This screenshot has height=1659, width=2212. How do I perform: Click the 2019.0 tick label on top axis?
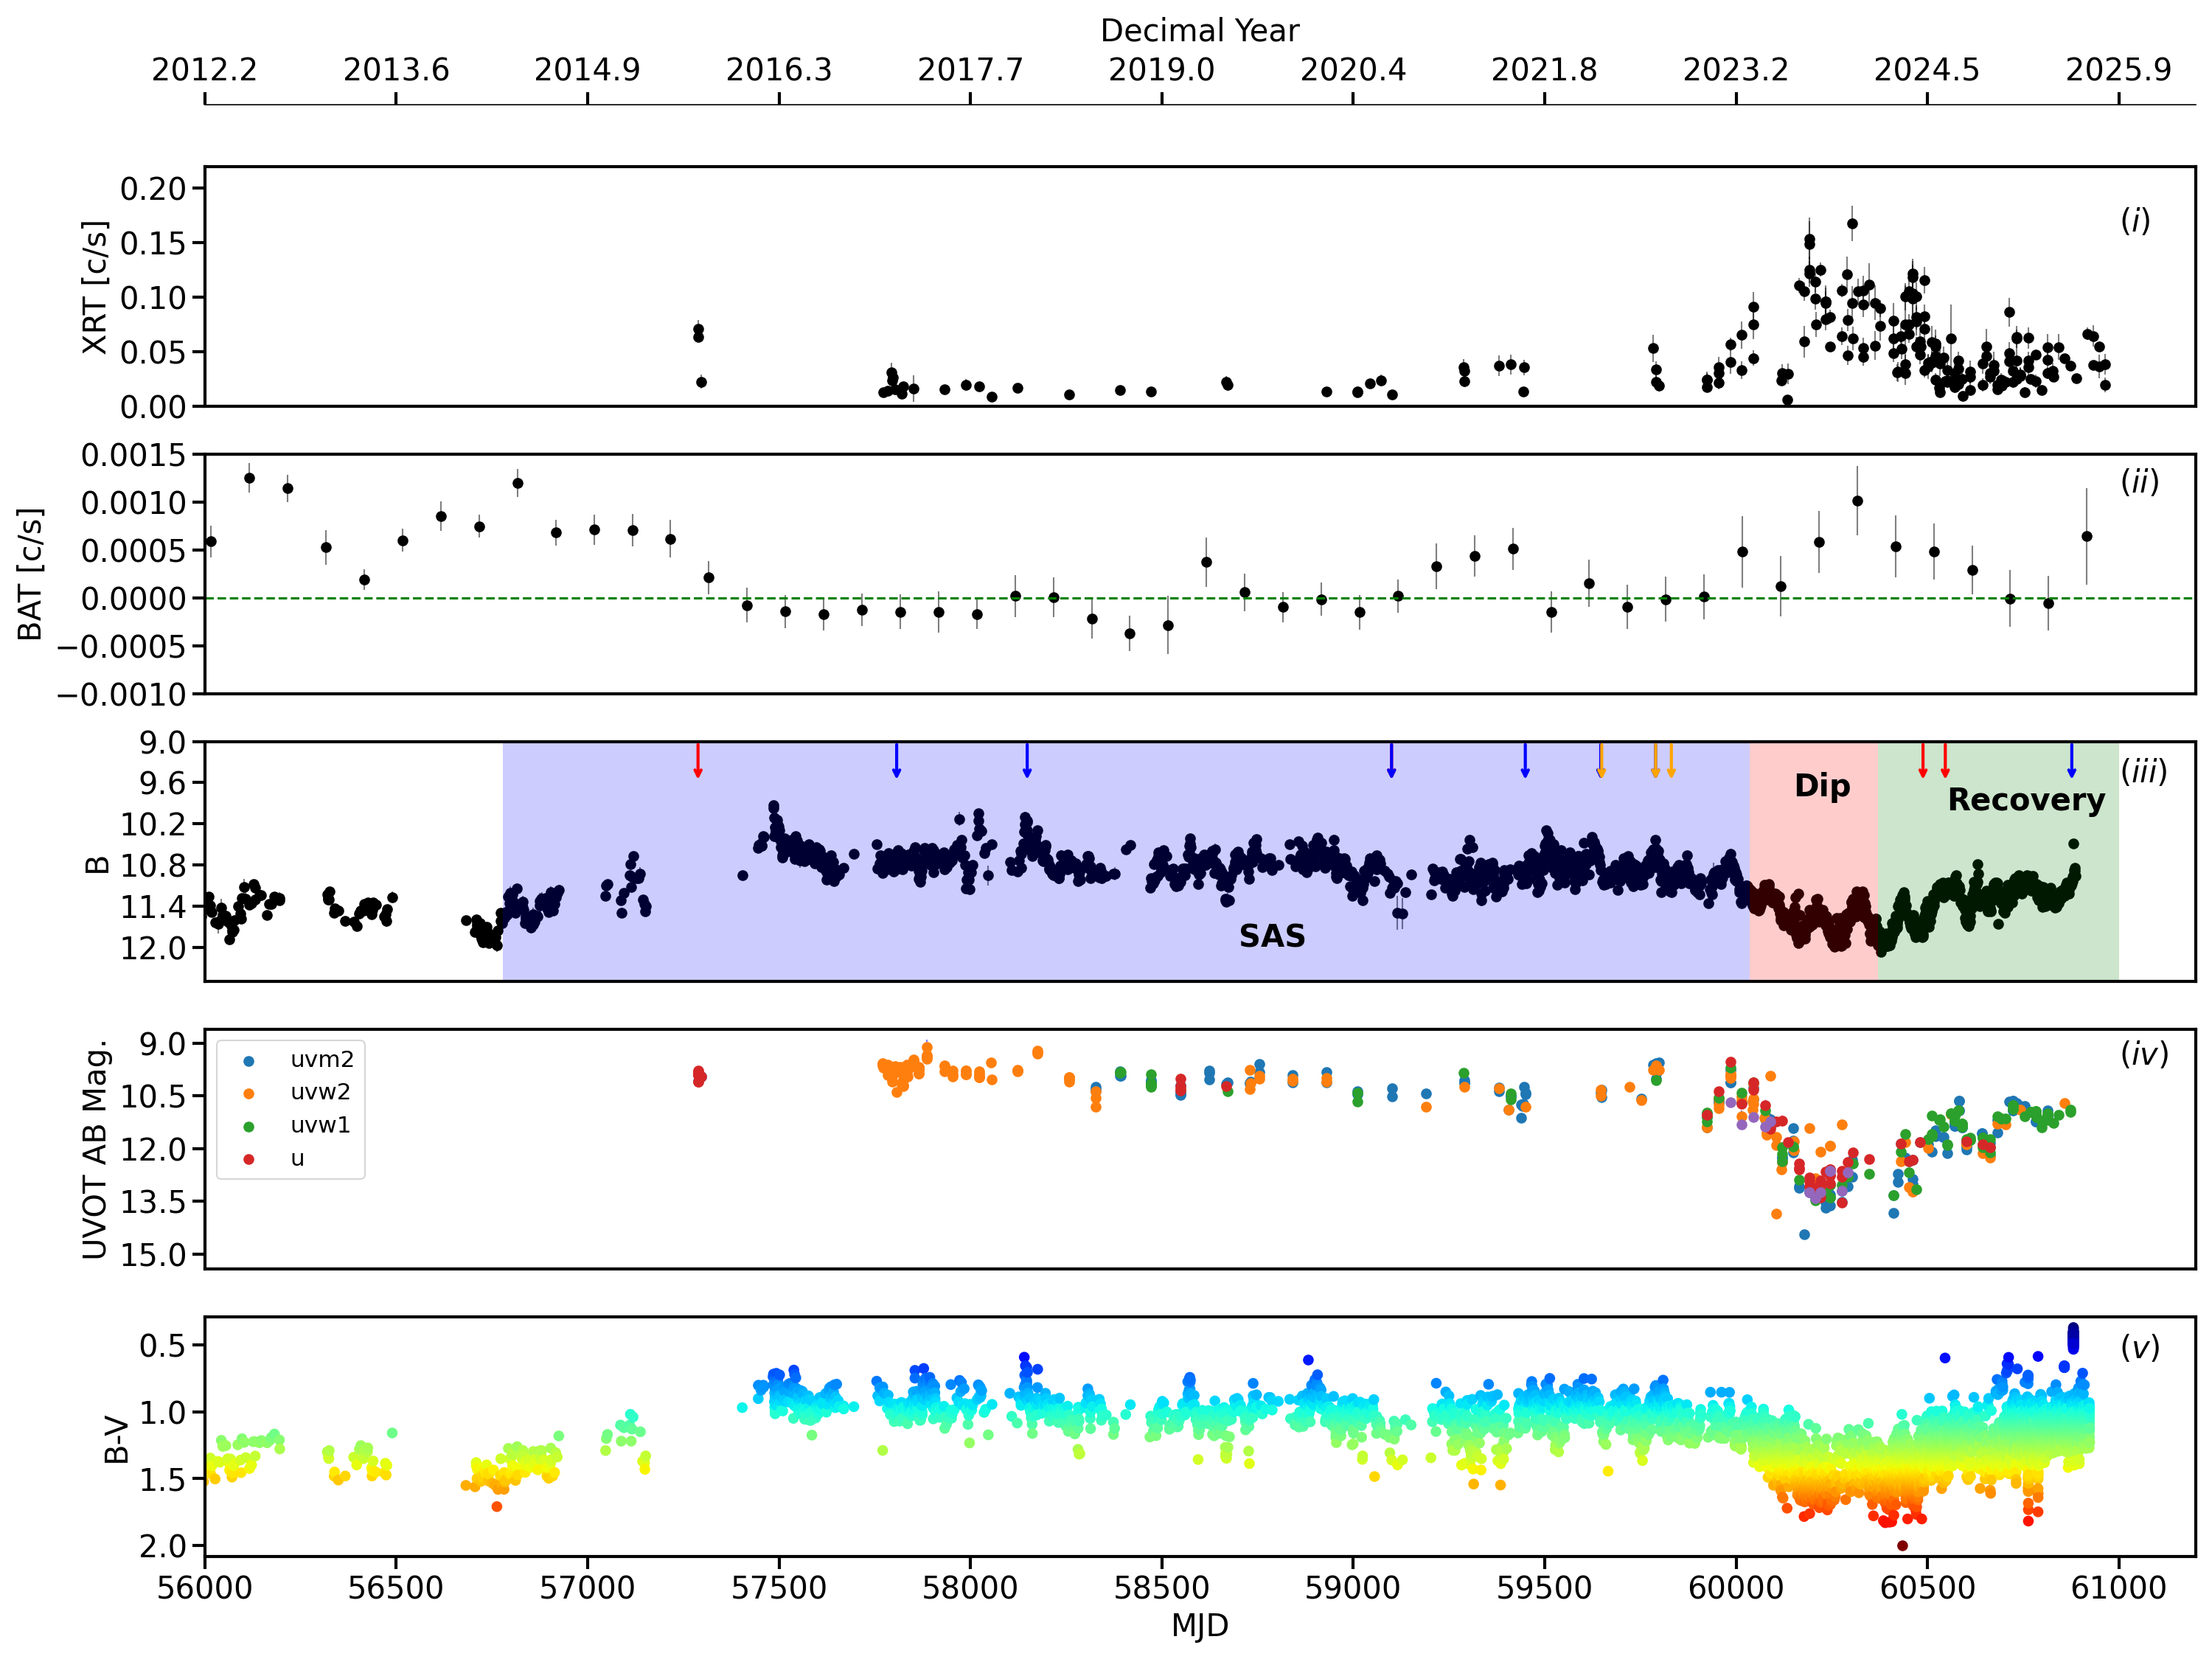[x=1161, y=70]
